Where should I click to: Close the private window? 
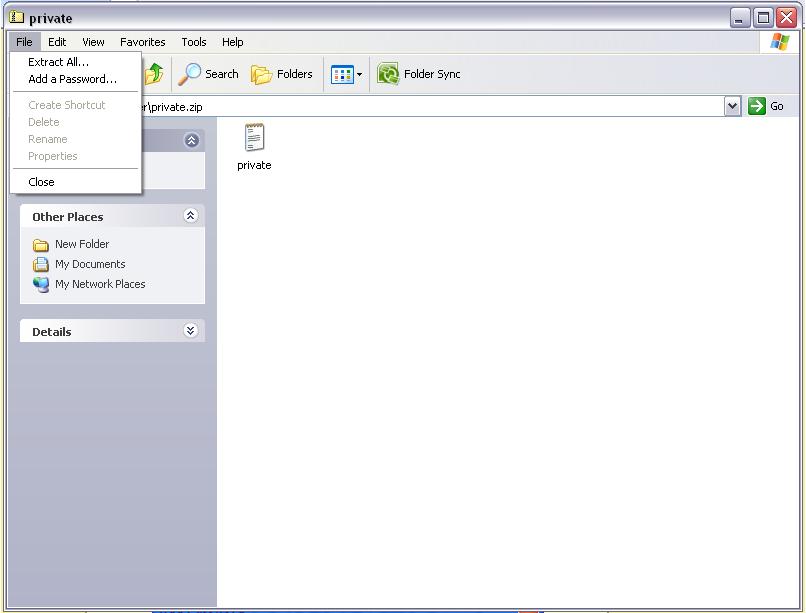[786, 18]
